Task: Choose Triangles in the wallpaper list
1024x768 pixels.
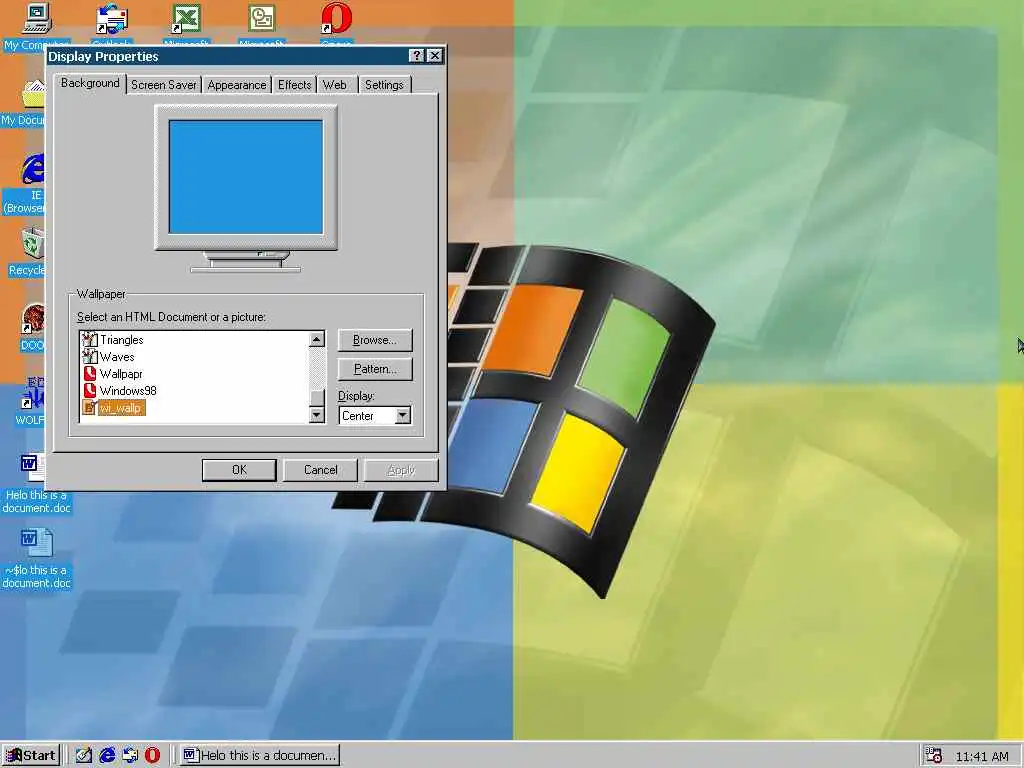Action: [x=121, y=340]
